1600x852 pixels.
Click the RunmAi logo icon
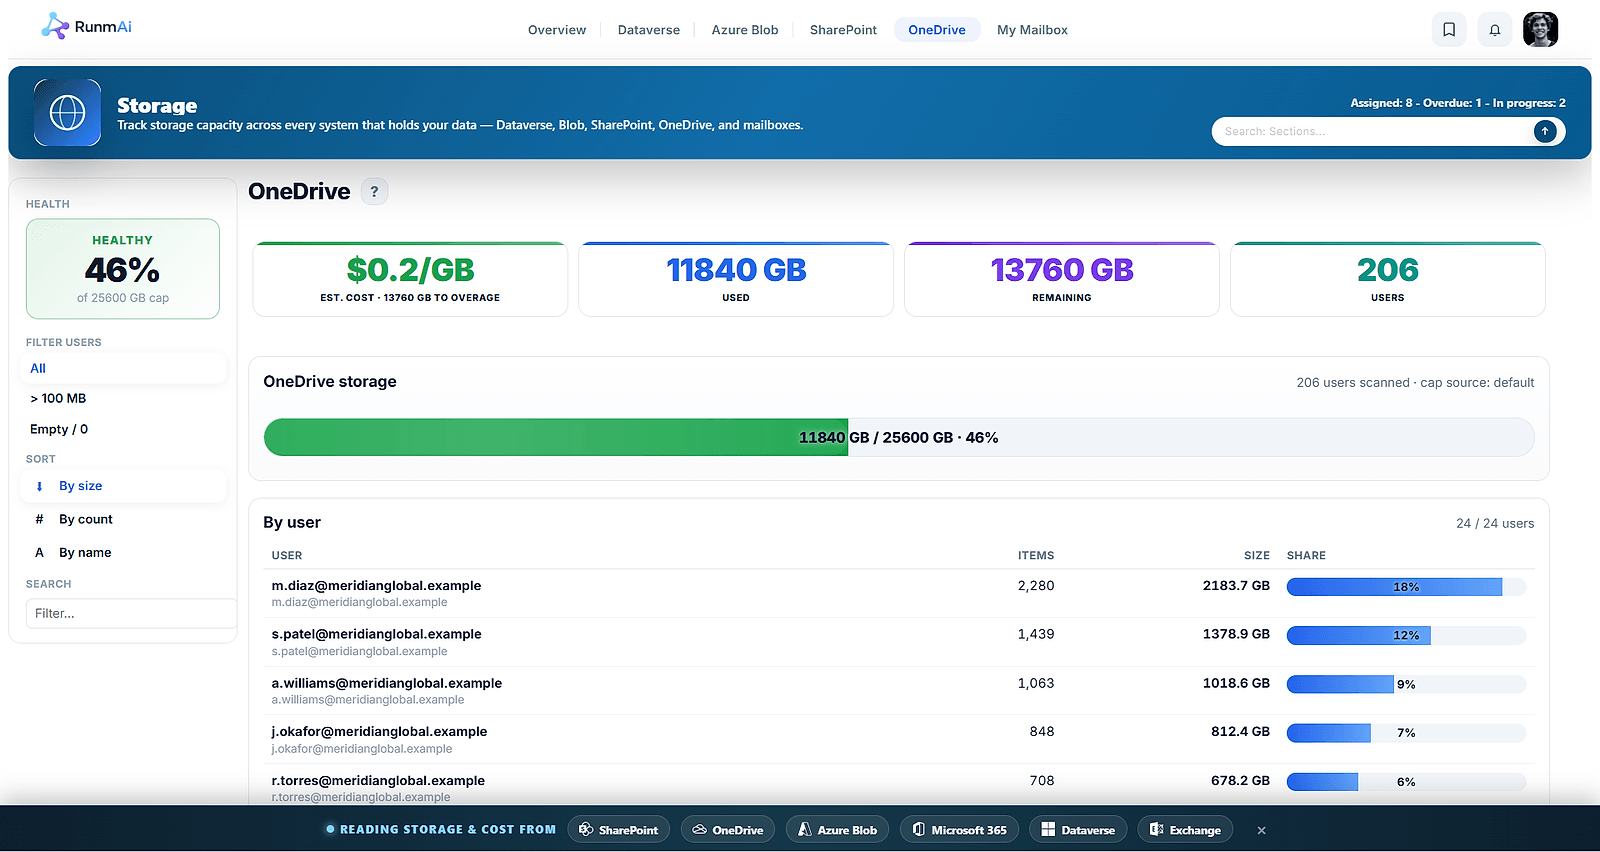tap(54, 26)
